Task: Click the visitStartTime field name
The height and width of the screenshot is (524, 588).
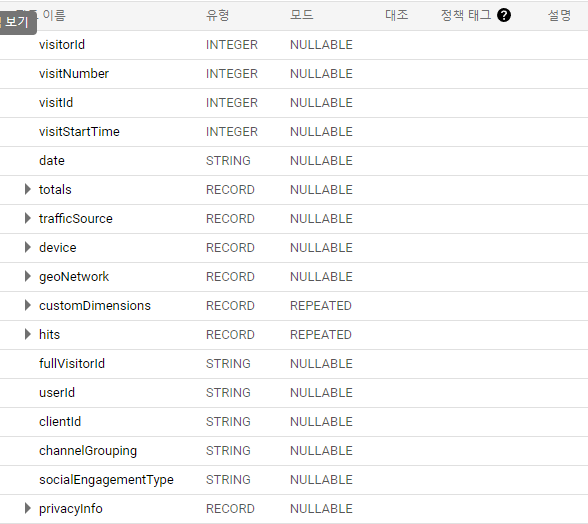Action: click(79, 132)
